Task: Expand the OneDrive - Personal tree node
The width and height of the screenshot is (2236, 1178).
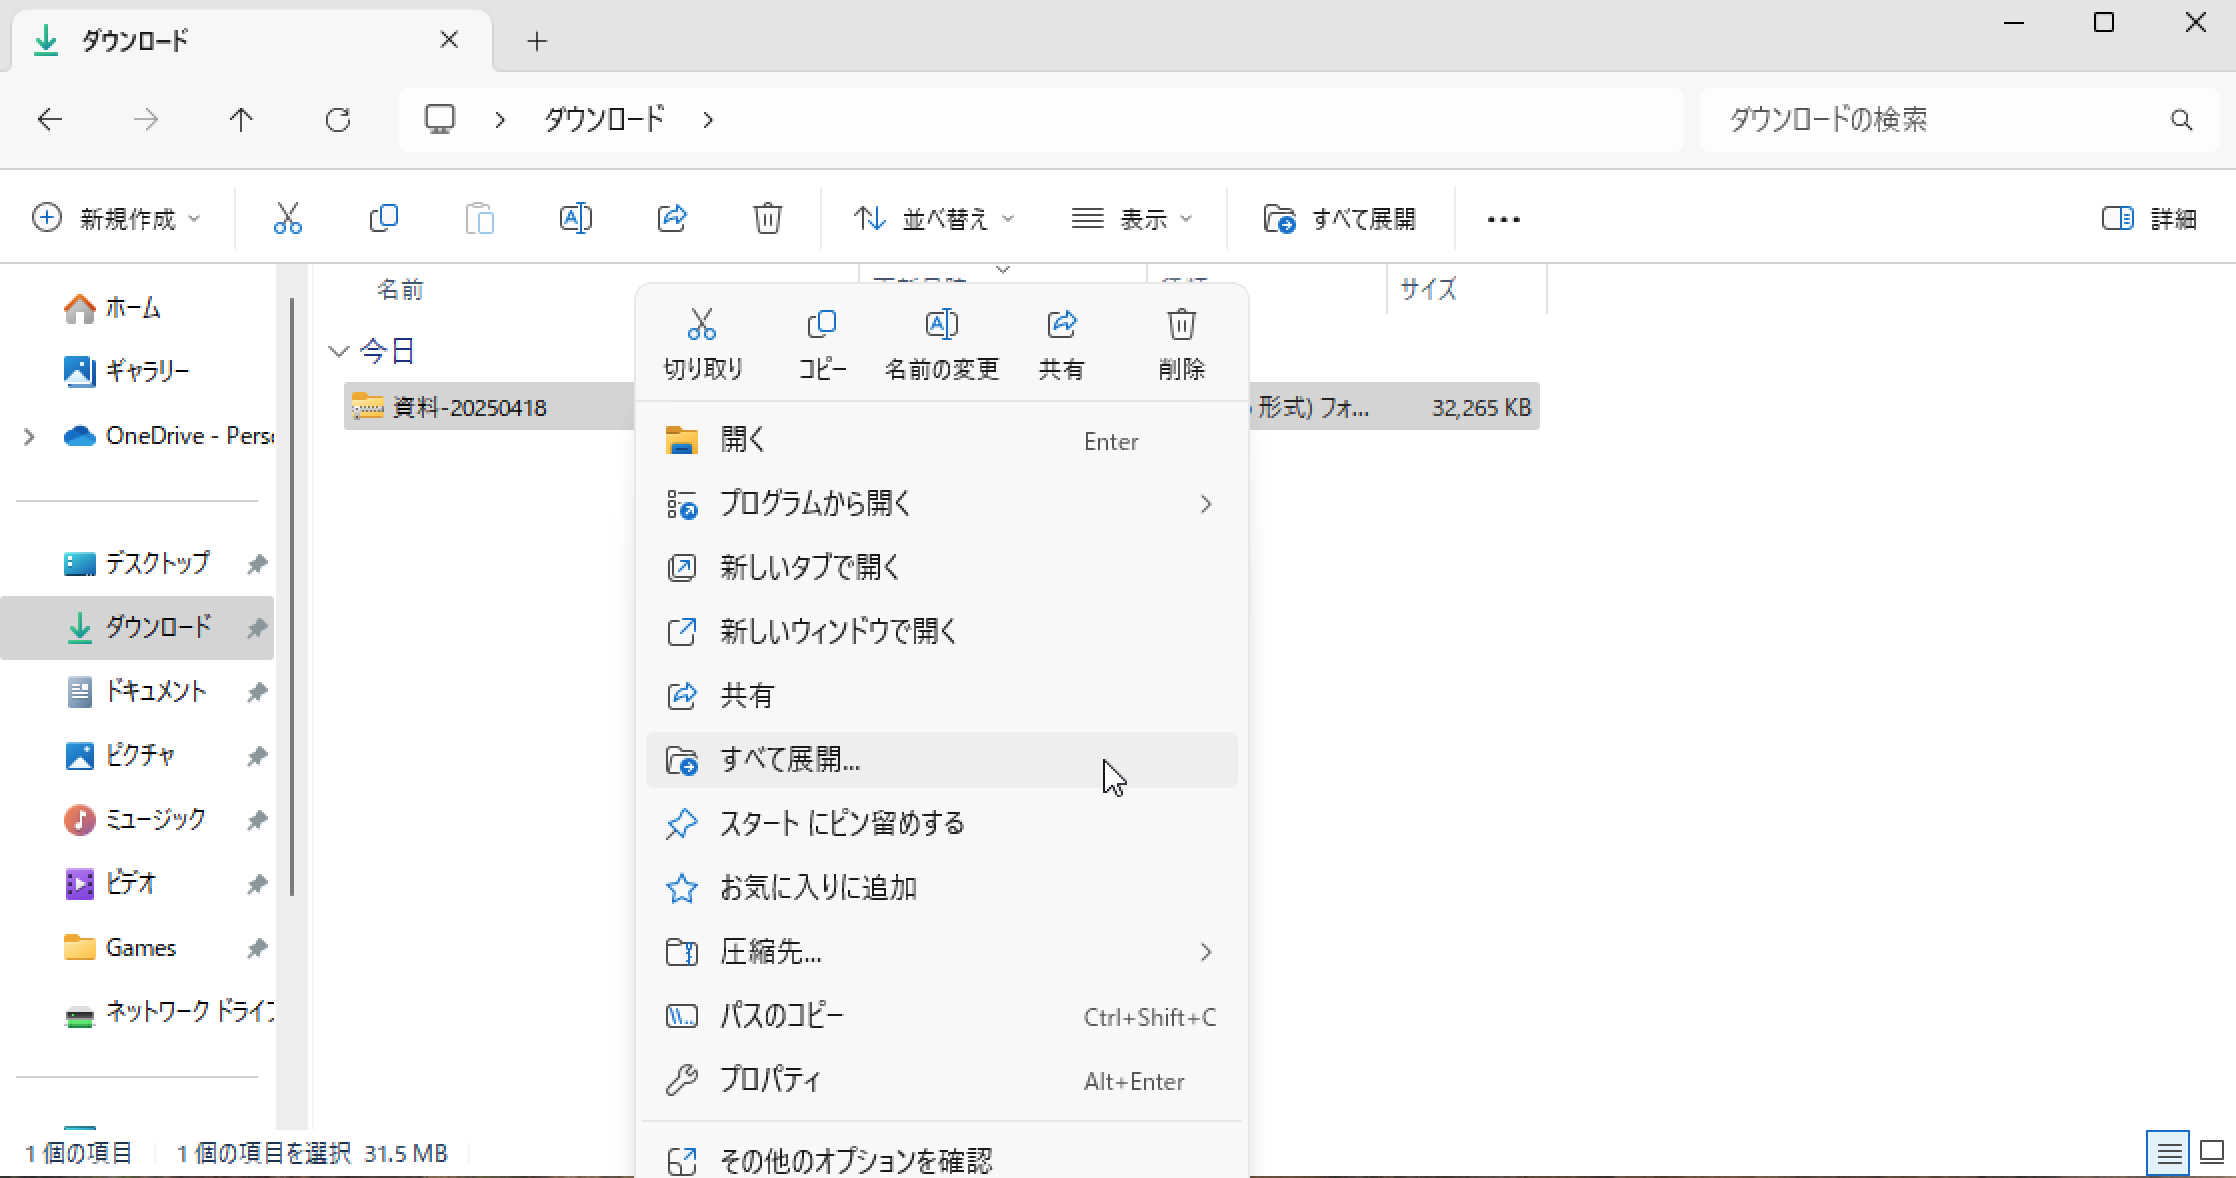Action: click(x=30, y=436)
